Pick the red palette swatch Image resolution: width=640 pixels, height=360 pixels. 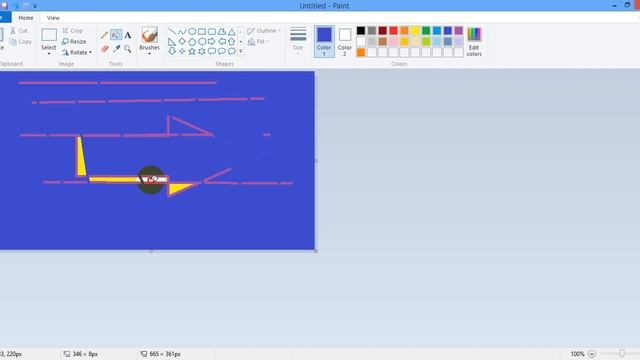pos(393,31)
